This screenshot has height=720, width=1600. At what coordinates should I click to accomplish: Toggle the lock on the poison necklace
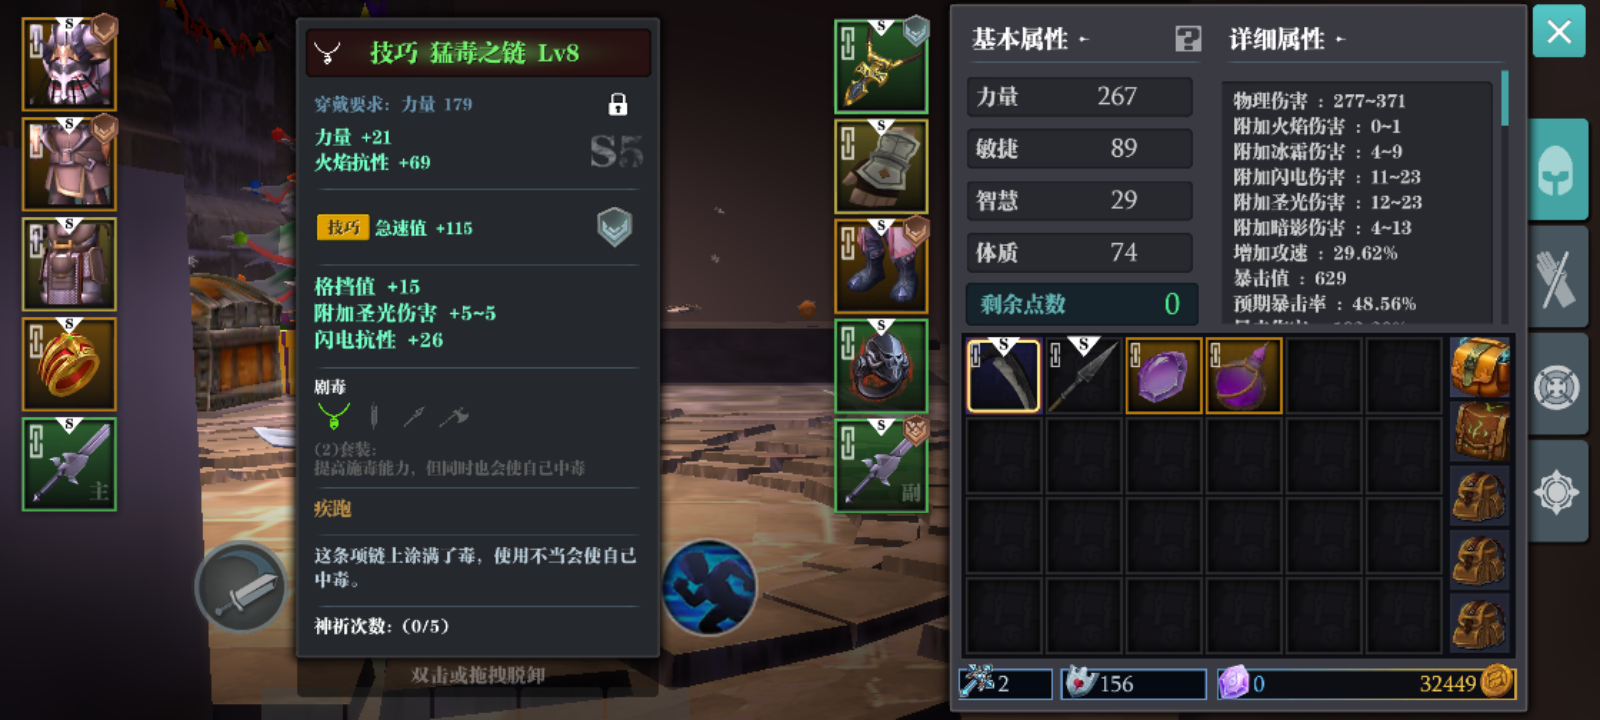(x=618, y=104)
